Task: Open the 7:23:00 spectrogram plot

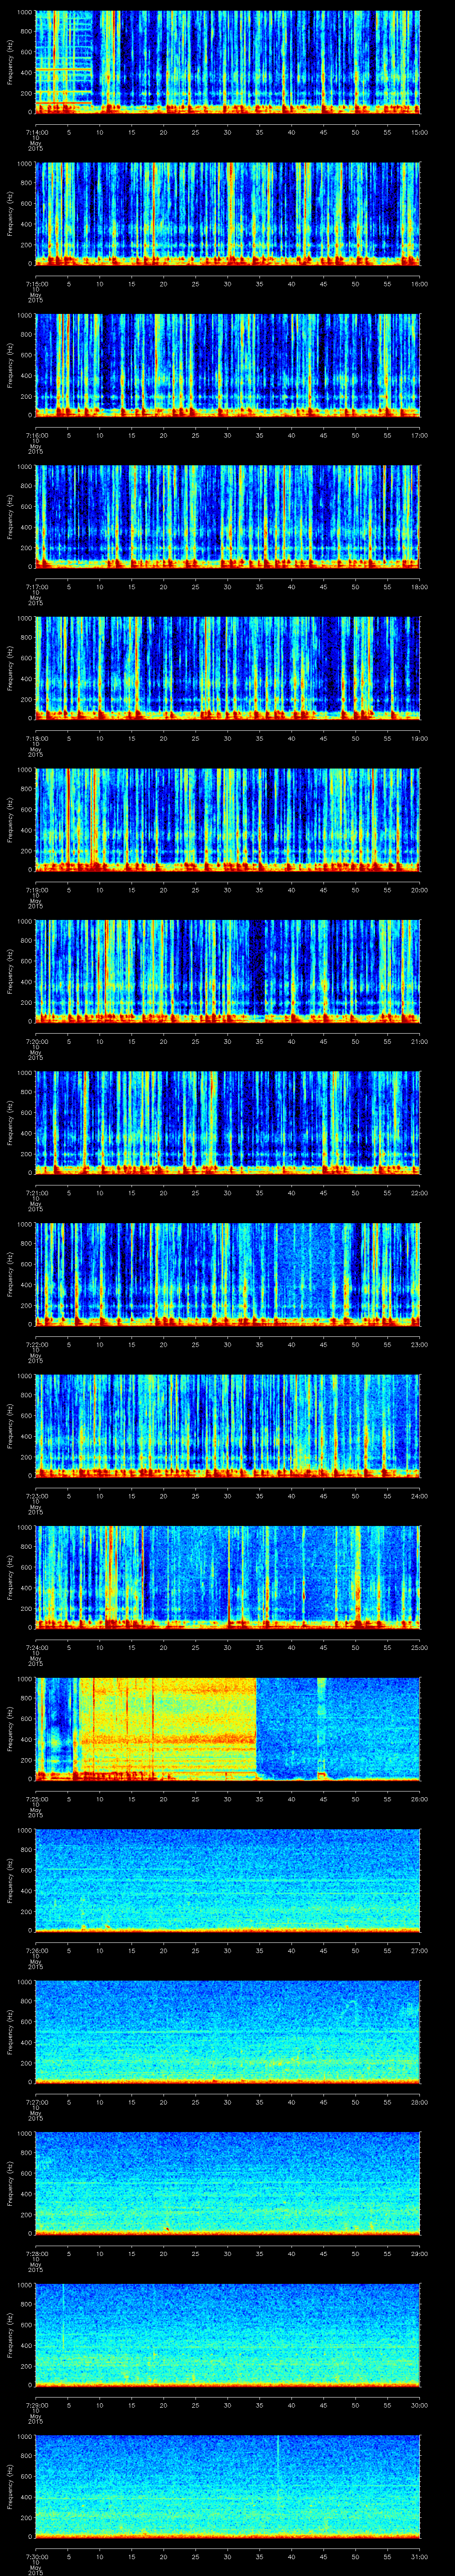Action: (x=227, y=1425)
